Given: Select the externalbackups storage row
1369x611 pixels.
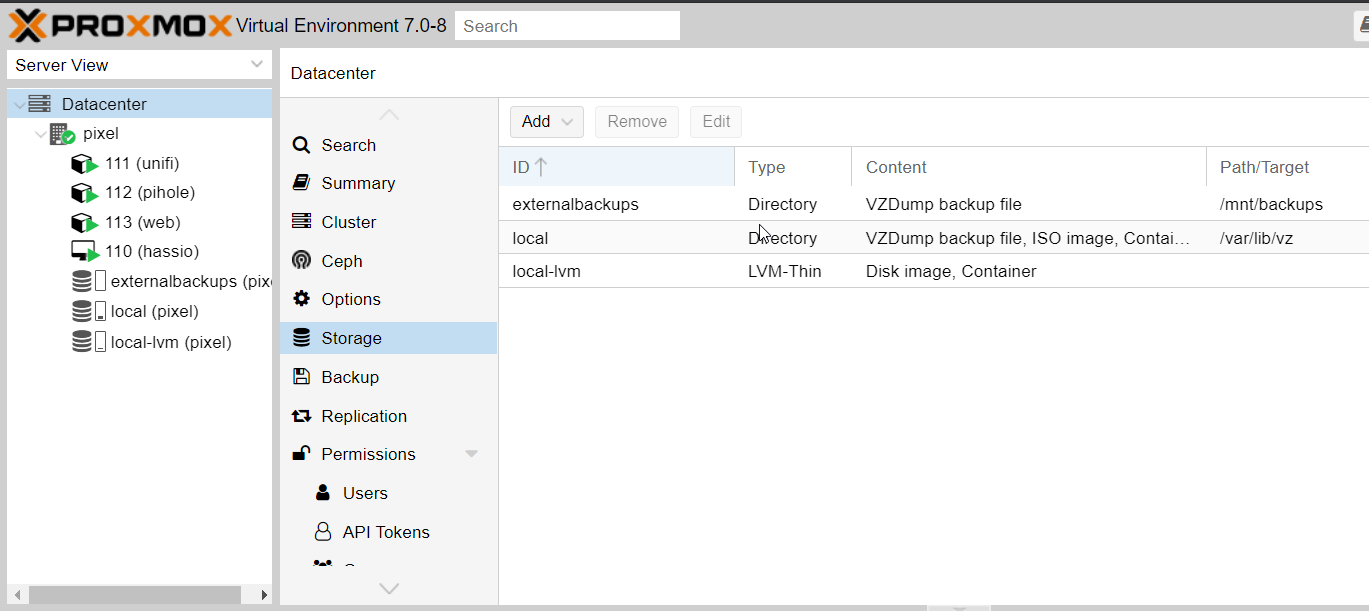Looking at the screenshot, I should (934, 204).
